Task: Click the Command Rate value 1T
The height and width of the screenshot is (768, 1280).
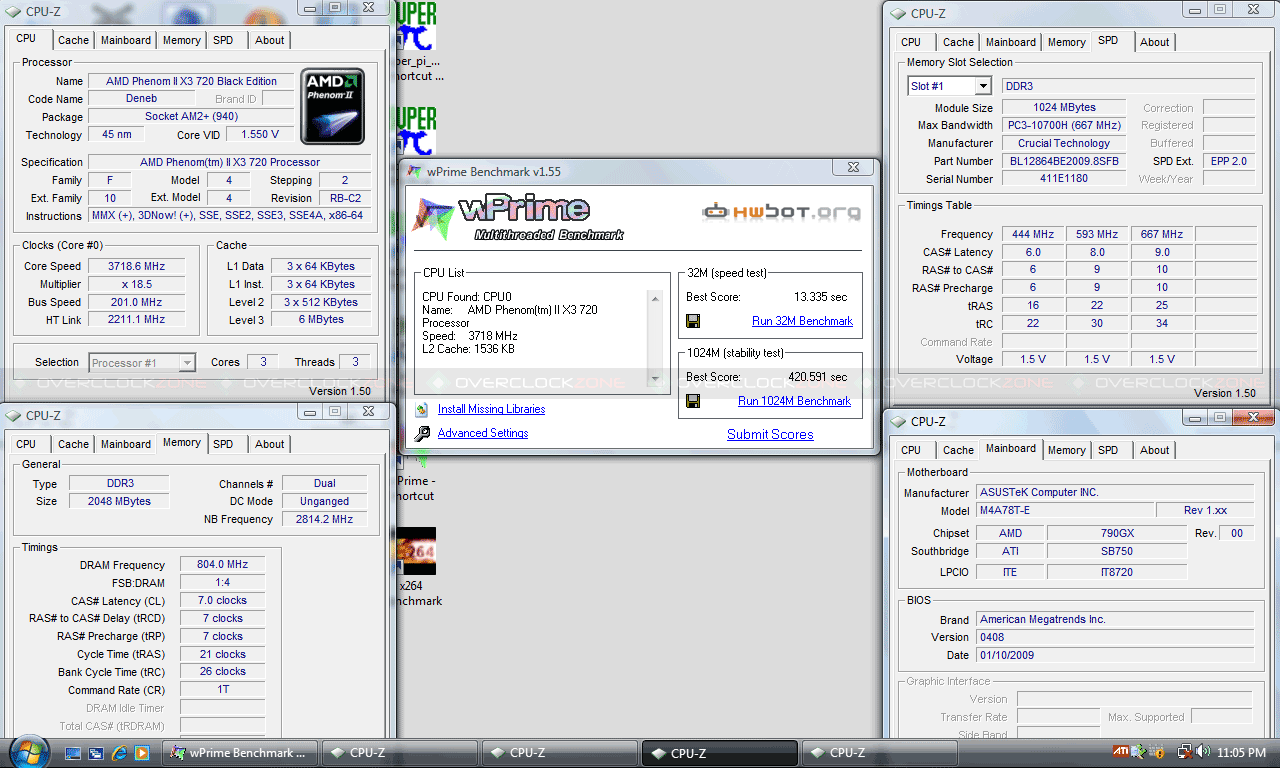Action: [223, 690]
